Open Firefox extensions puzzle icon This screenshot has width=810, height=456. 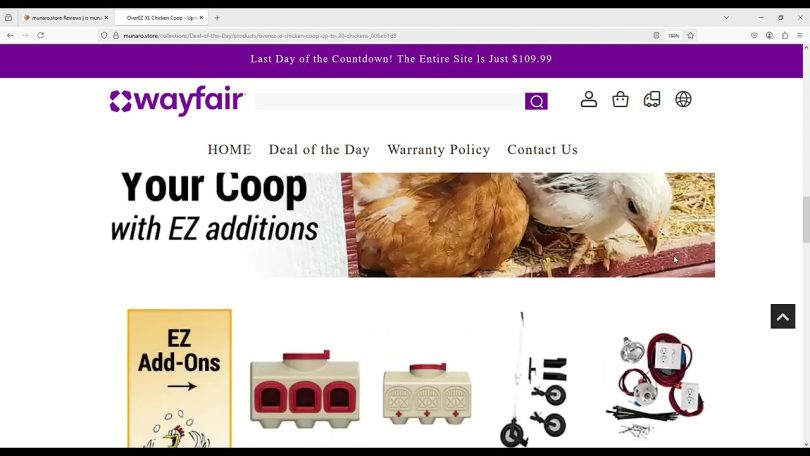[785, 36]
